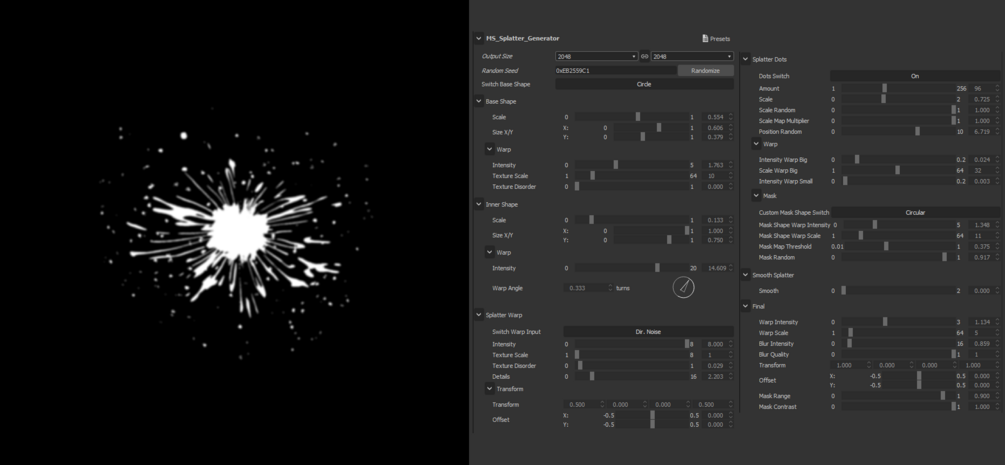1005x465 pixels.
Task: Adjust the Mask Range slider
Action: pyautogui.click(x=897, y=396)
